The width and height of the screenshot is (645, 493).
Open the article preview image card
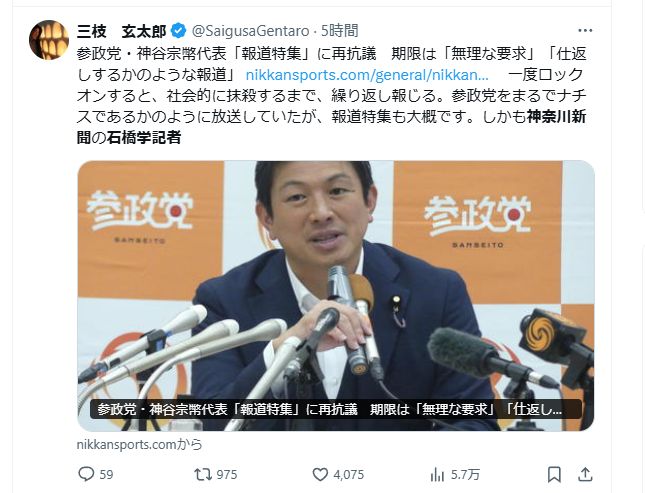point(336,295)
